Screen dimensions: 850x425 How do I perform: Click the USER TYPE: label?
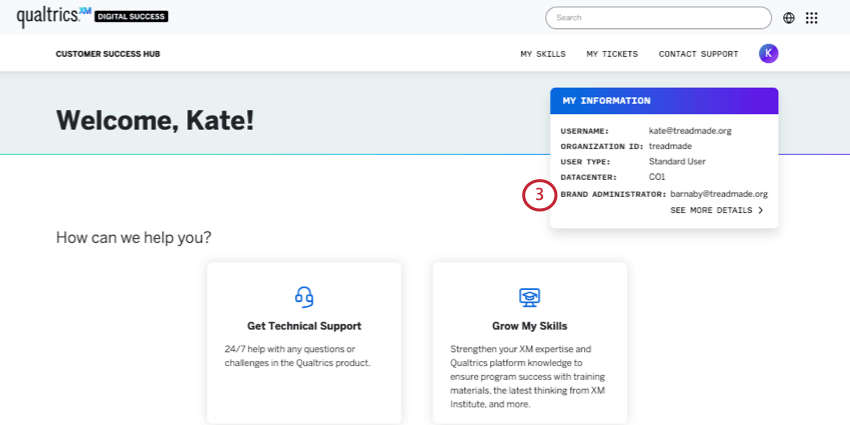585,162
